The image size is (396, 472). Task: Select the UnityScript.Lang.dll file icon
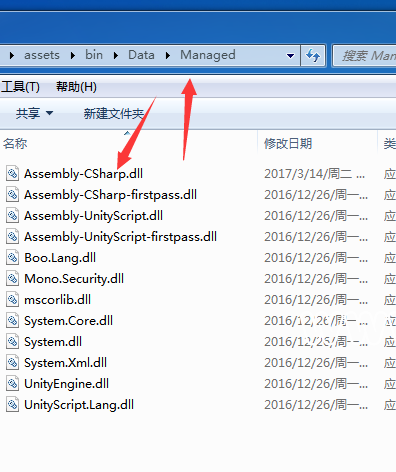tap(12, 405)
